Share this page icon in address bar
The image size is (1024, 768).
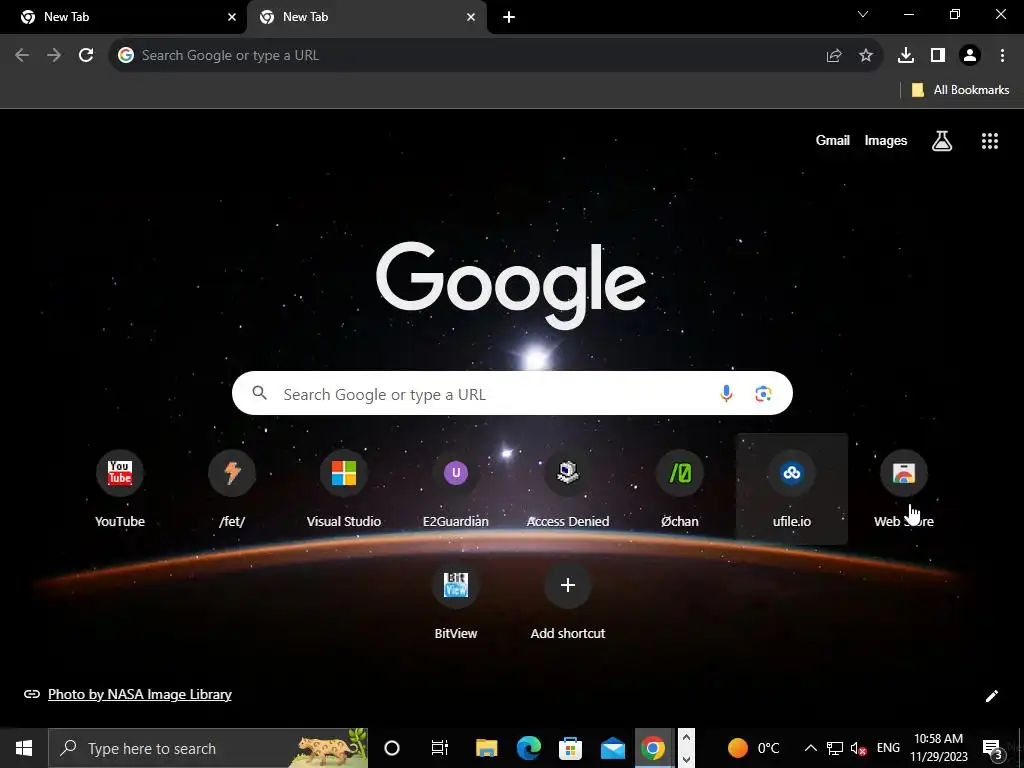click(834, 56)
